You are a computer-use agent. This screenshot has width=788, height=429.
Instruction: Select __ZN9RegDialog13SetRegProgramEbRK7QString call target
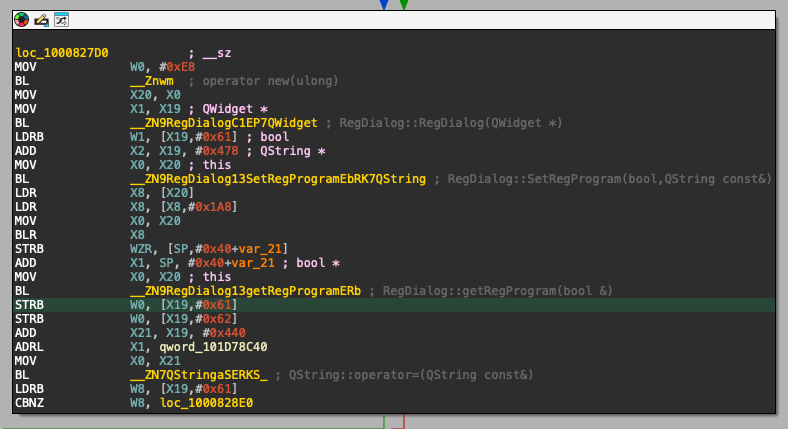click(277, 178)
